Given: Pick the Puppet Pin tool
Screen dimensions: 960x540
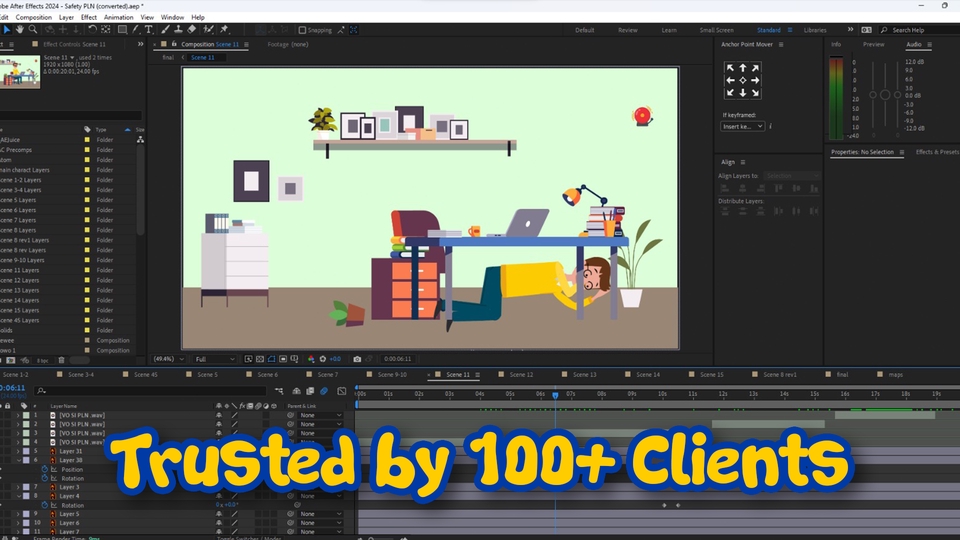Looking at the screenshot, I should tap(224, 30).
